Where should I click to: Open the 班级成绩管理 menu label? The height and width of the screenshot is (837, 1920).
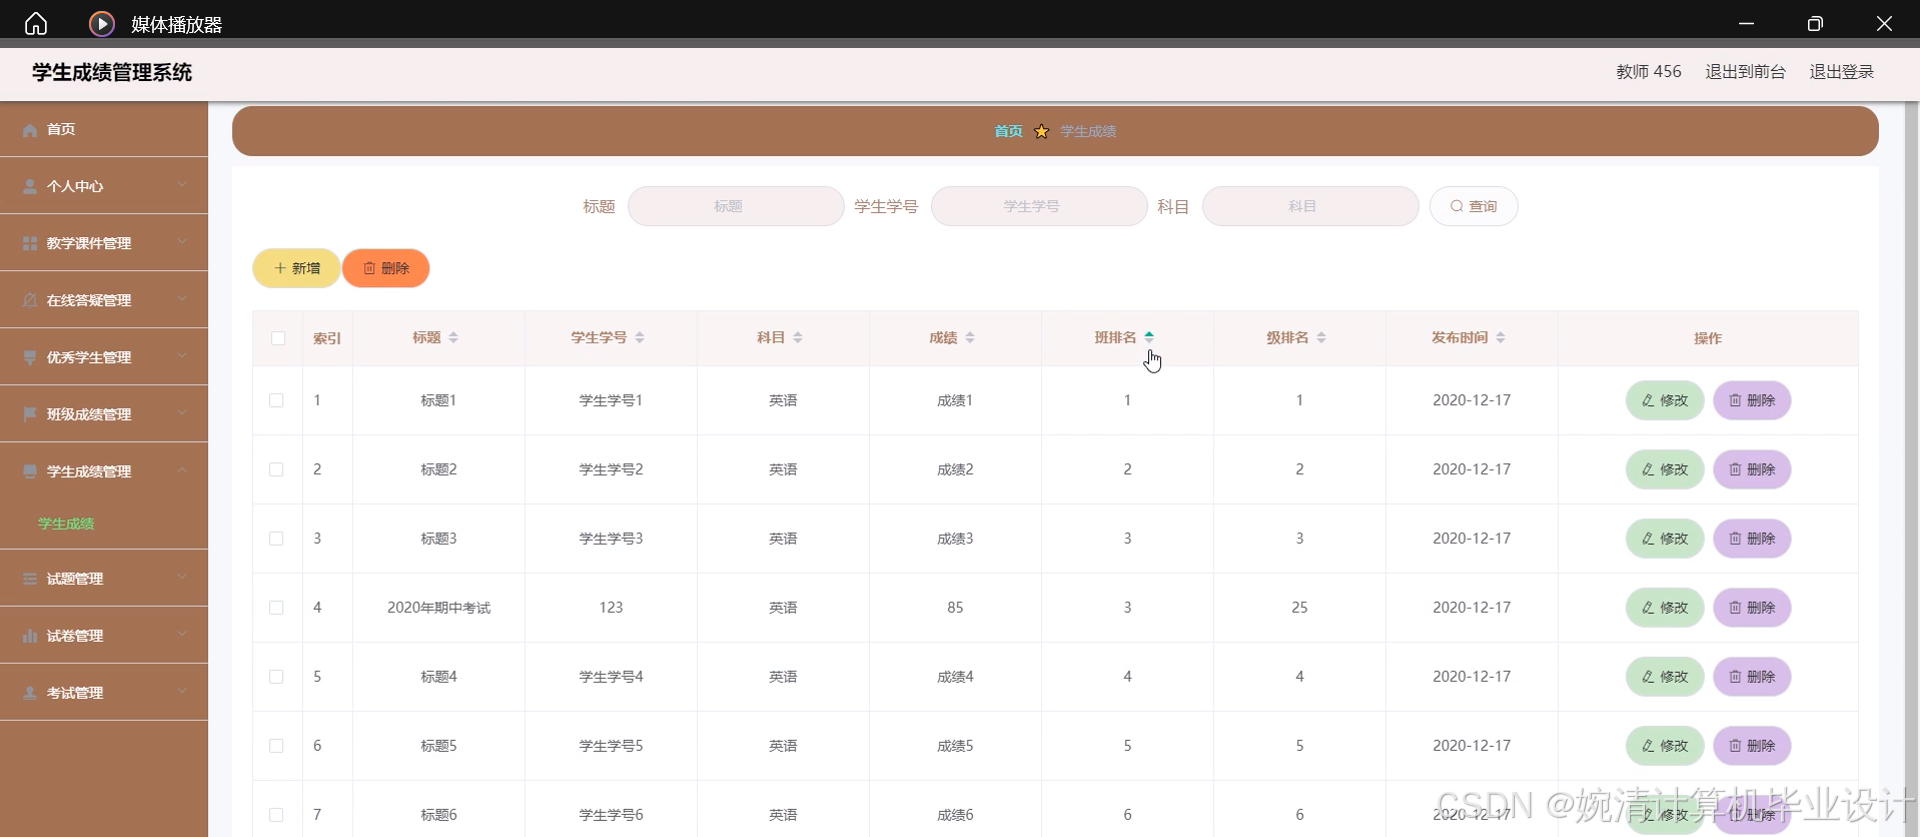[x=89, y=415]
